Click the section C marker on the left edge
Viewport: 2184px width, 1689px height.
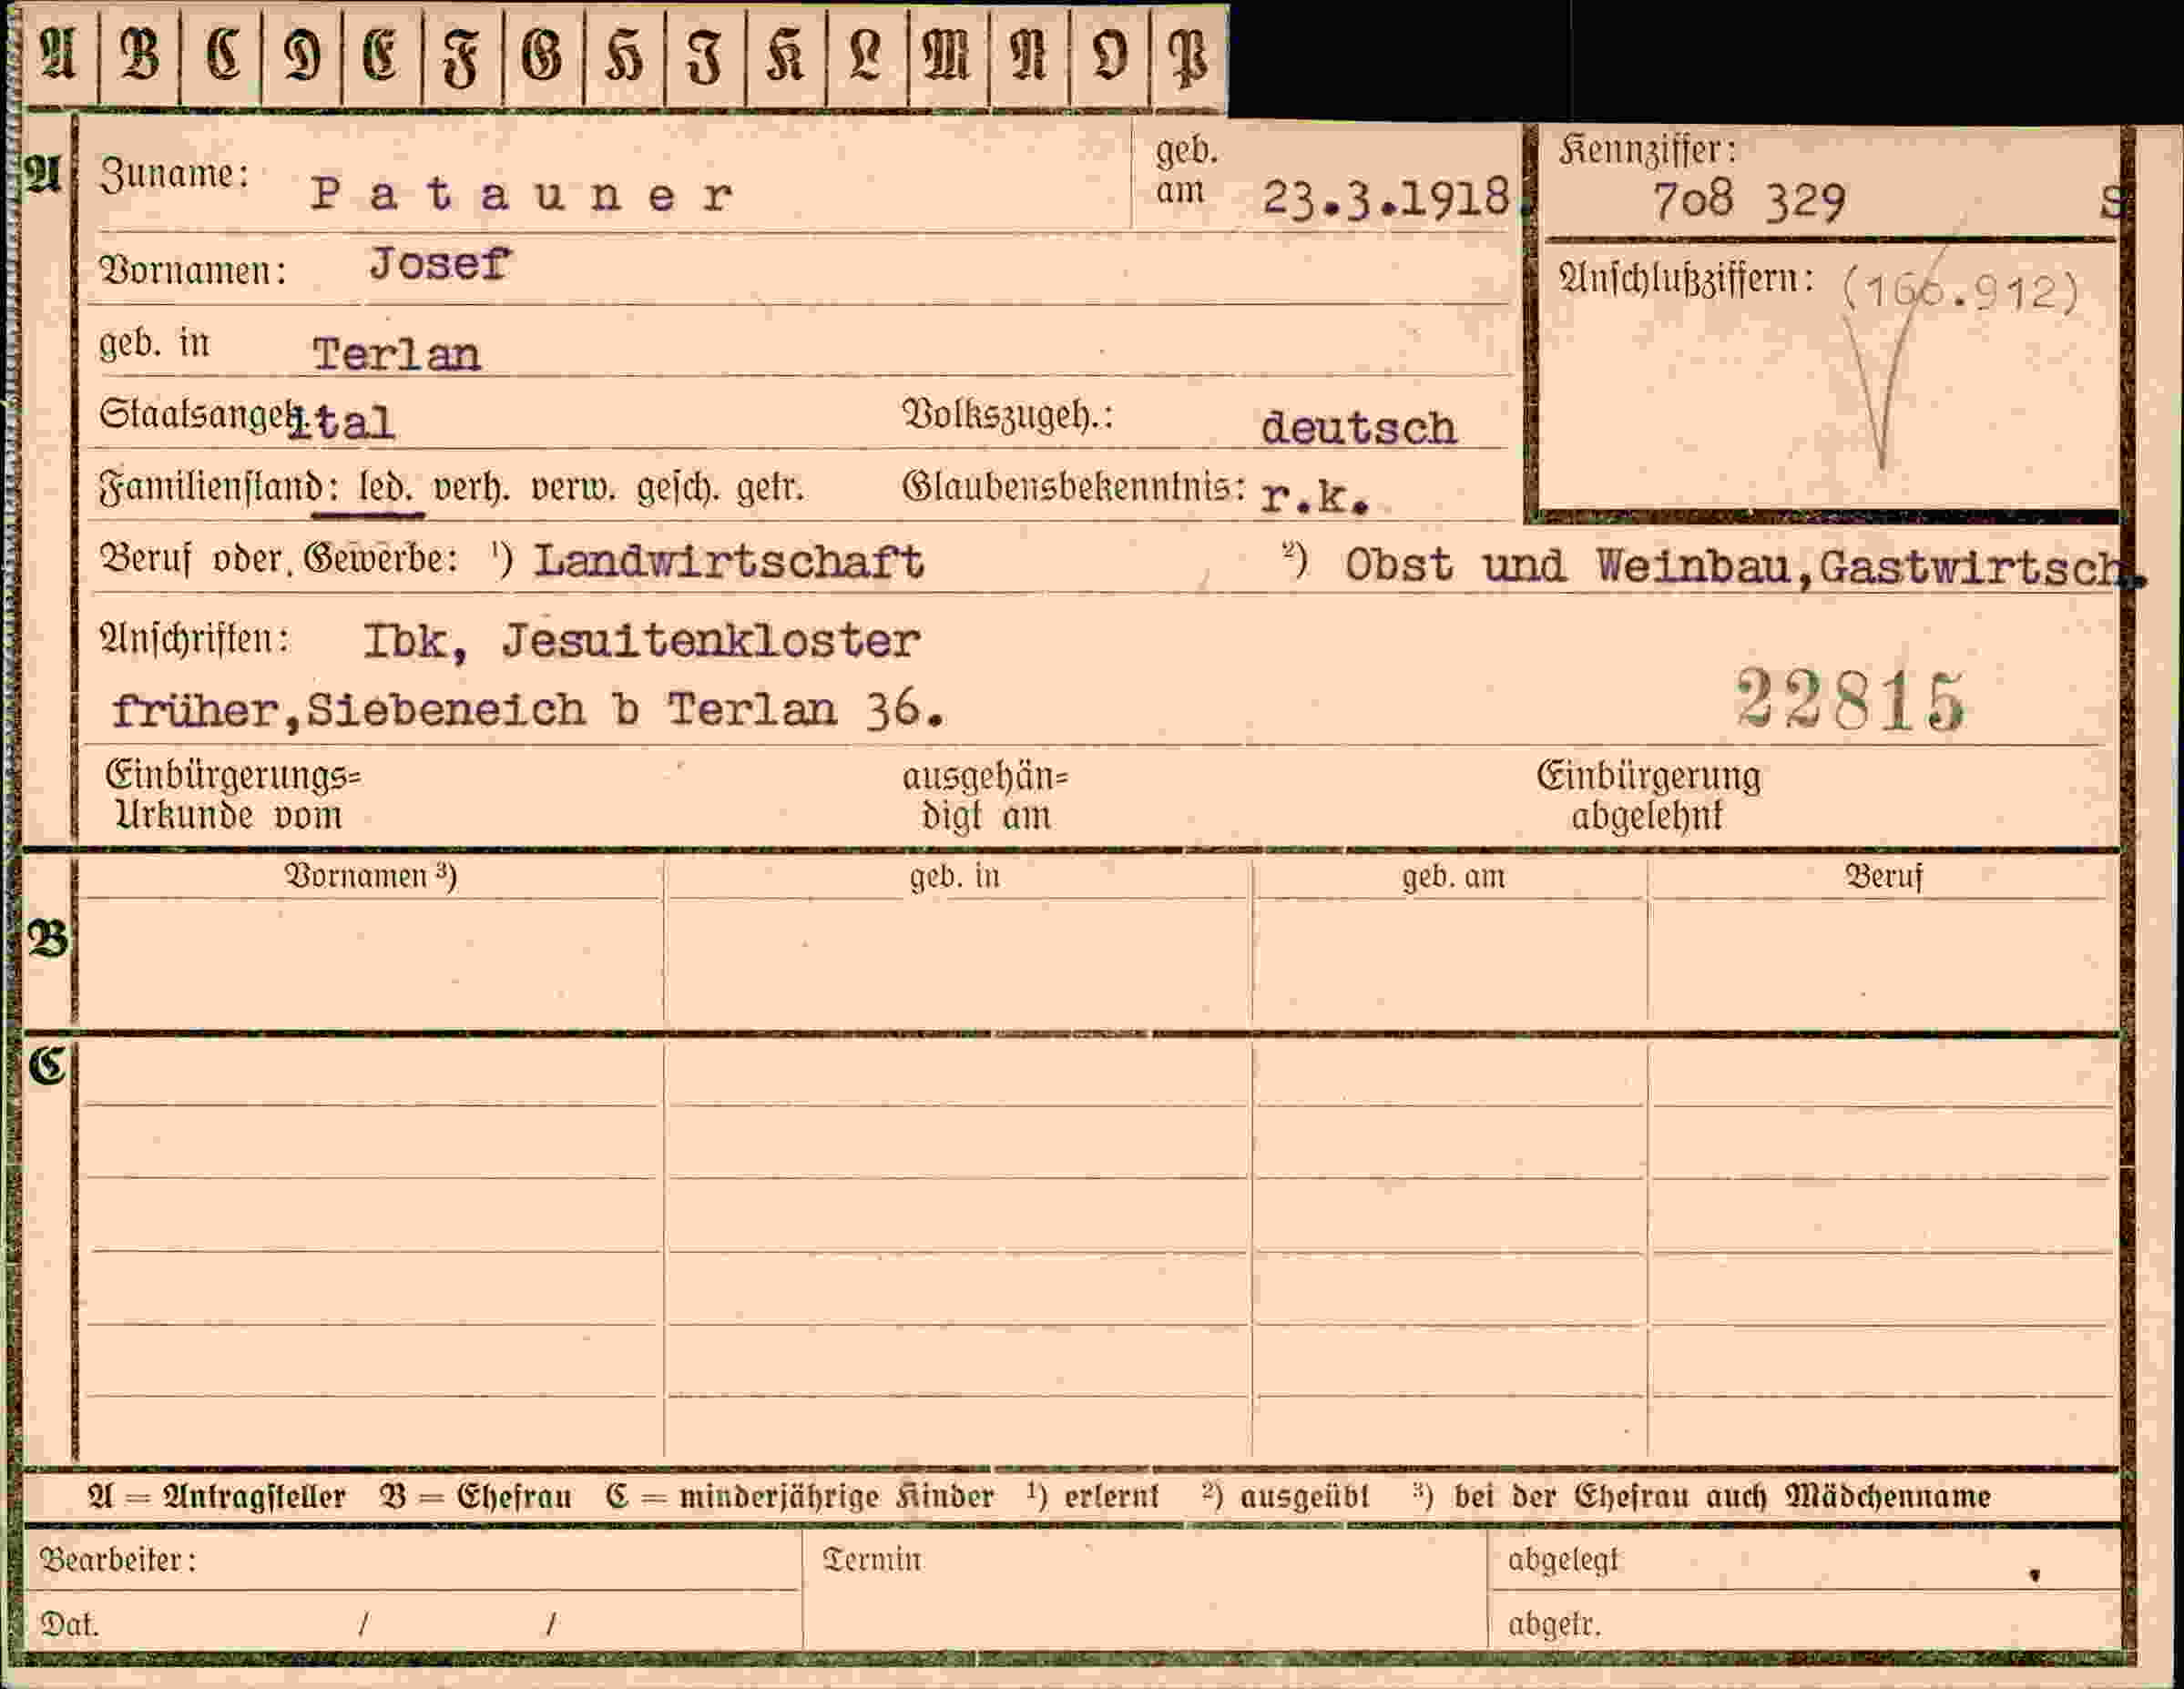tap(47, 1066)
